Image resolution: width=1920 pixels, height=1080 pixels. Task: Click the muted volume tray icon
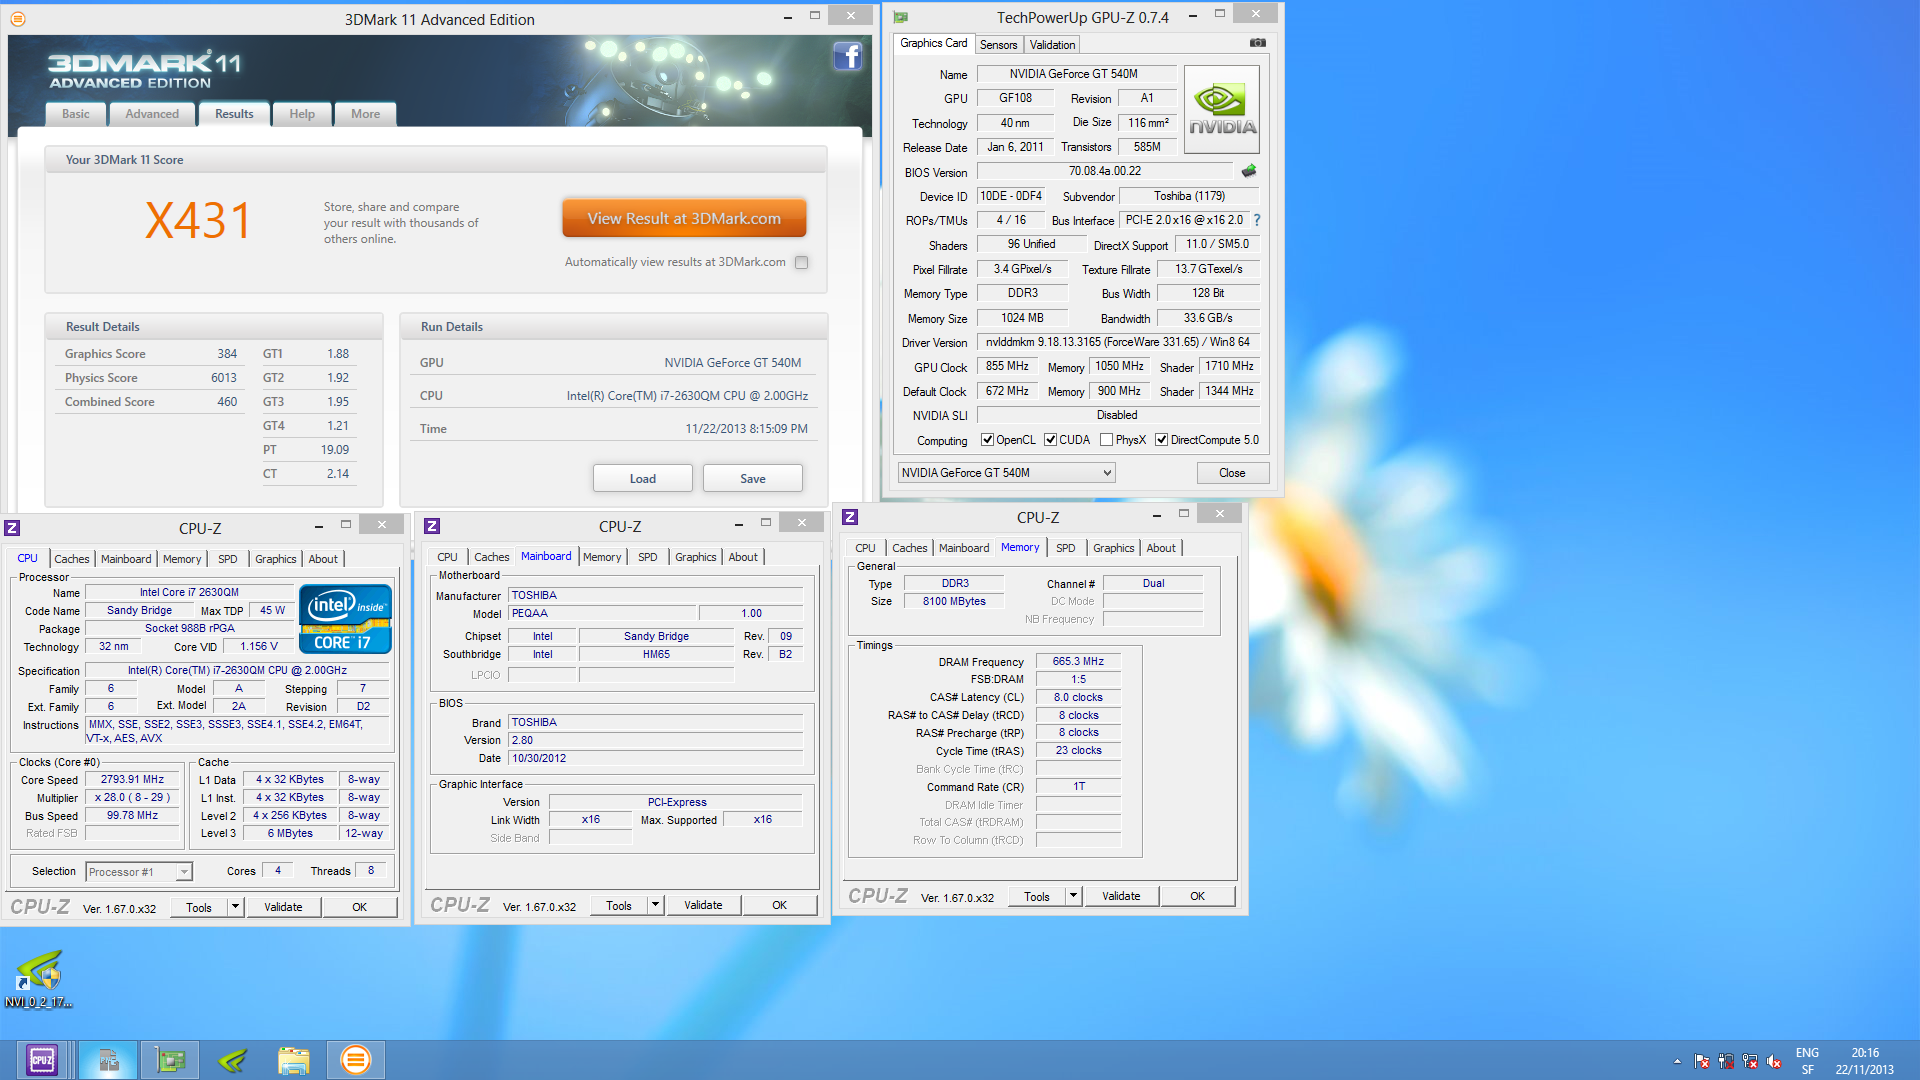coord(1774,1061)
